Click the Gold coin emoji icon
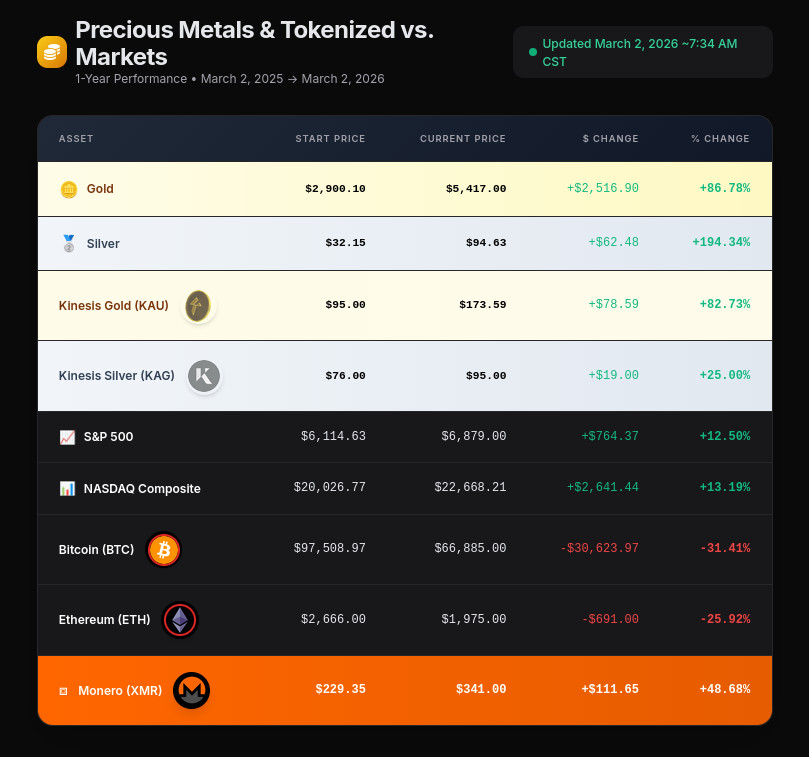The image size is (809, 757). [68, 189]
